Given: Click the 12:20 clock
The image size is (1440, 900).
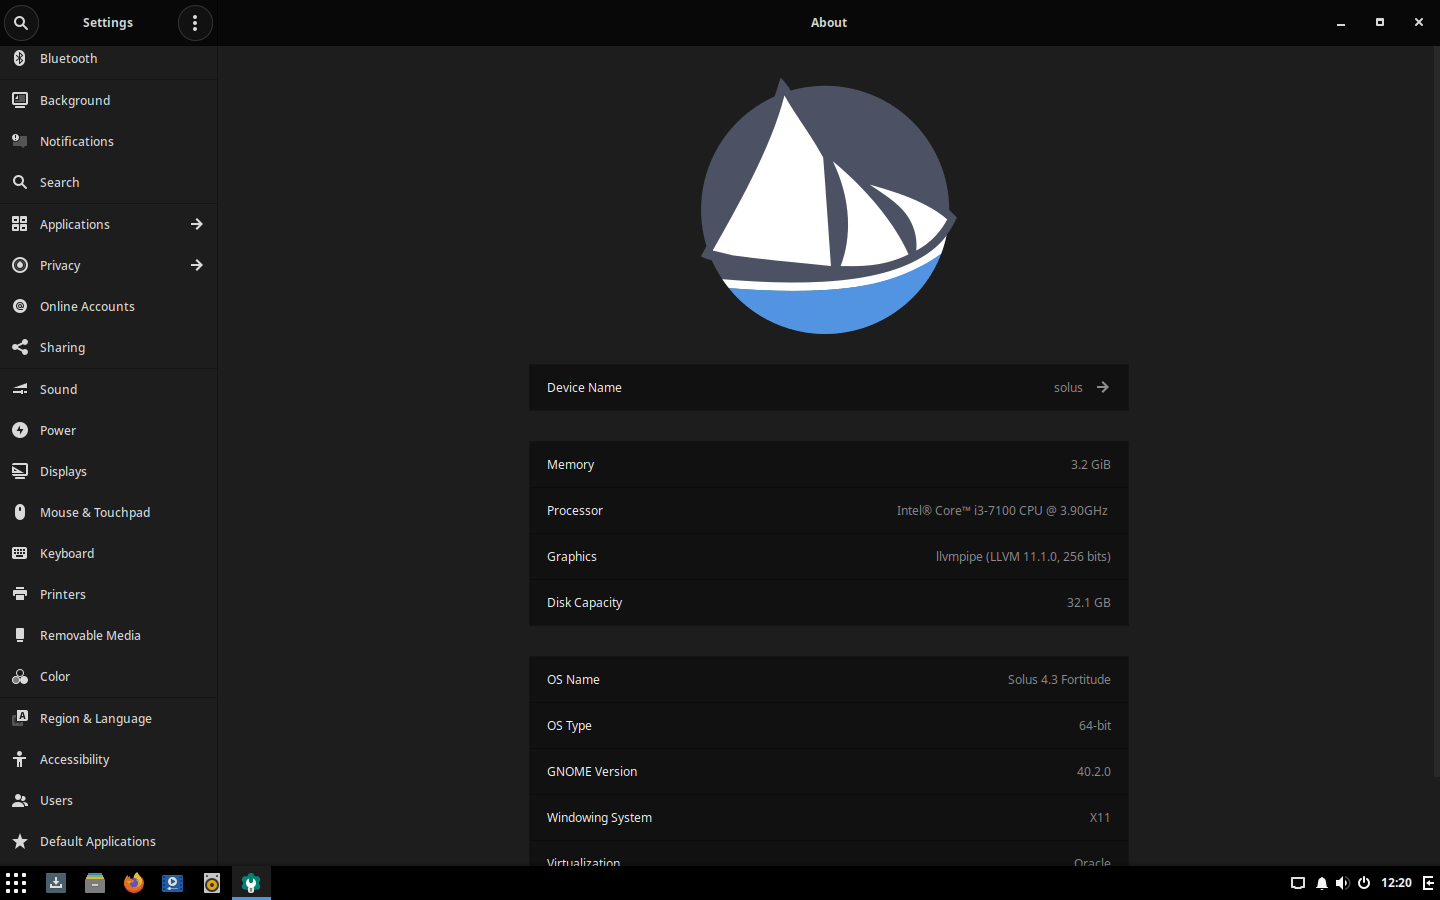Looking at the screenshot, I should coord(1396,883).
